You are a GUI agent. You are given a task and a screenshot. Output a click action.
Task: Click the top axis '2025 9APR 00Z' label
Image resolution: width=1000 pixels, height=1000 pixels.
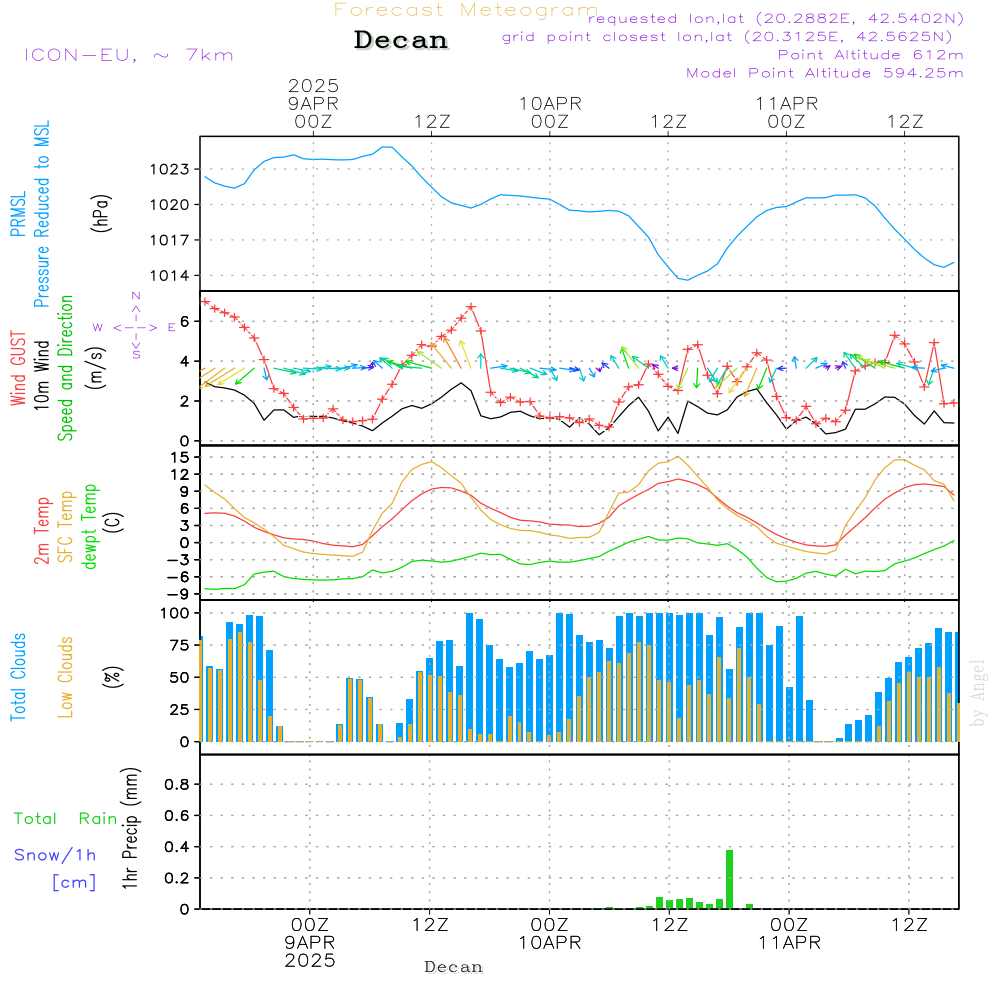(x=313, y=103)
